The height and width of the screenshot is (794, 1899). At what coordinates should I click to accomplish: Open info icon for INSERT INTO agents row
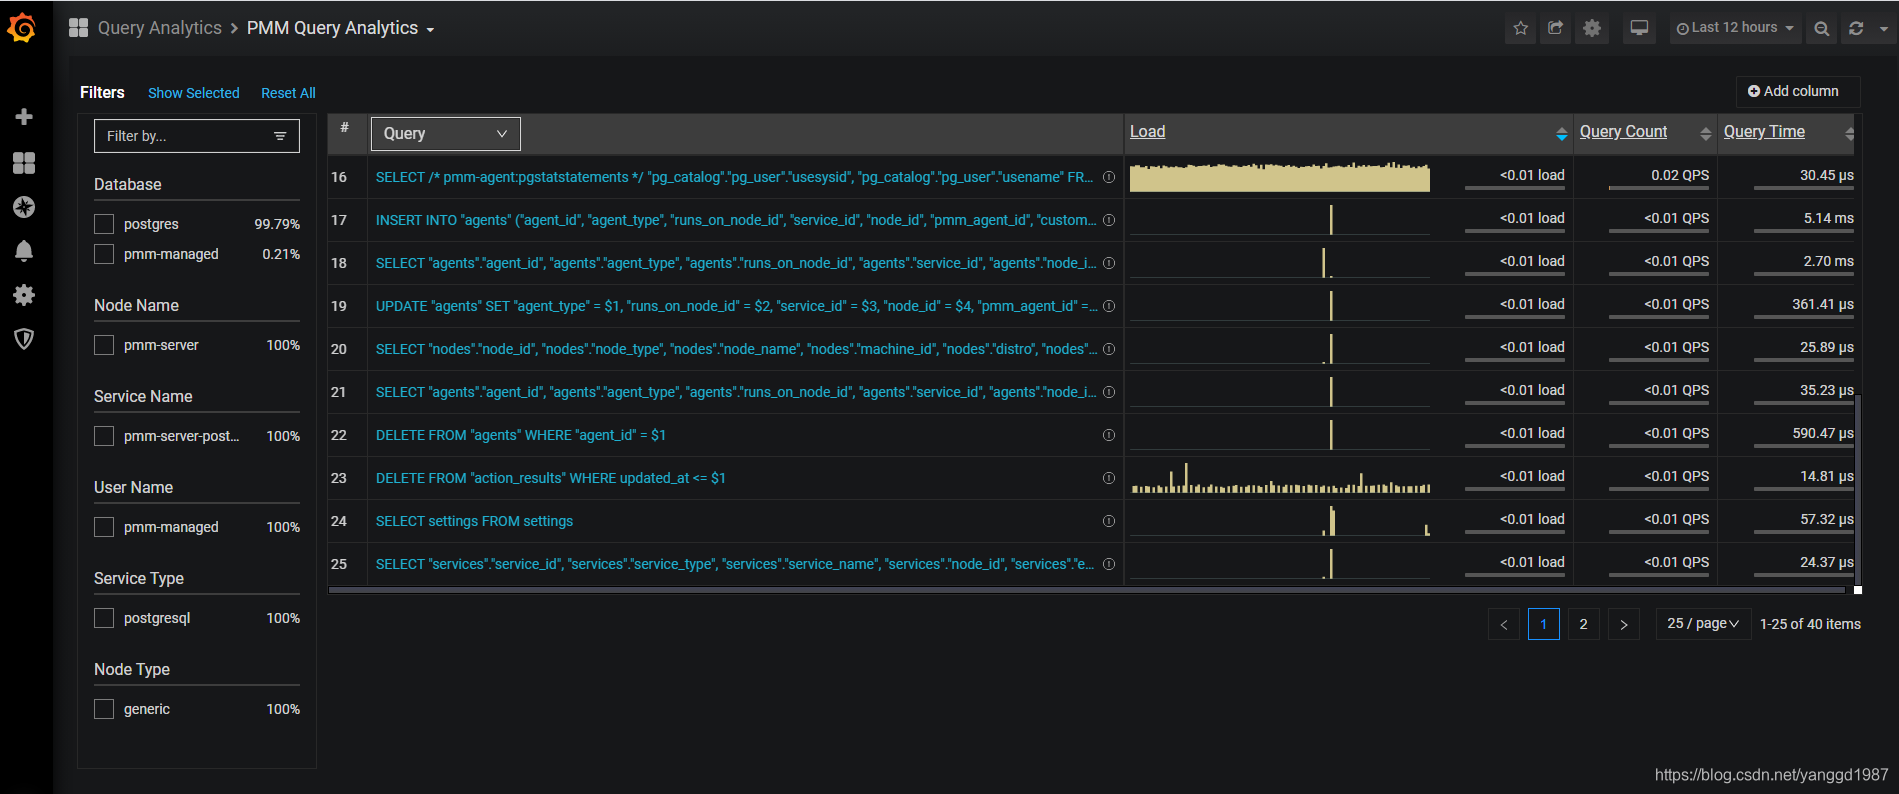[1109, 220]
